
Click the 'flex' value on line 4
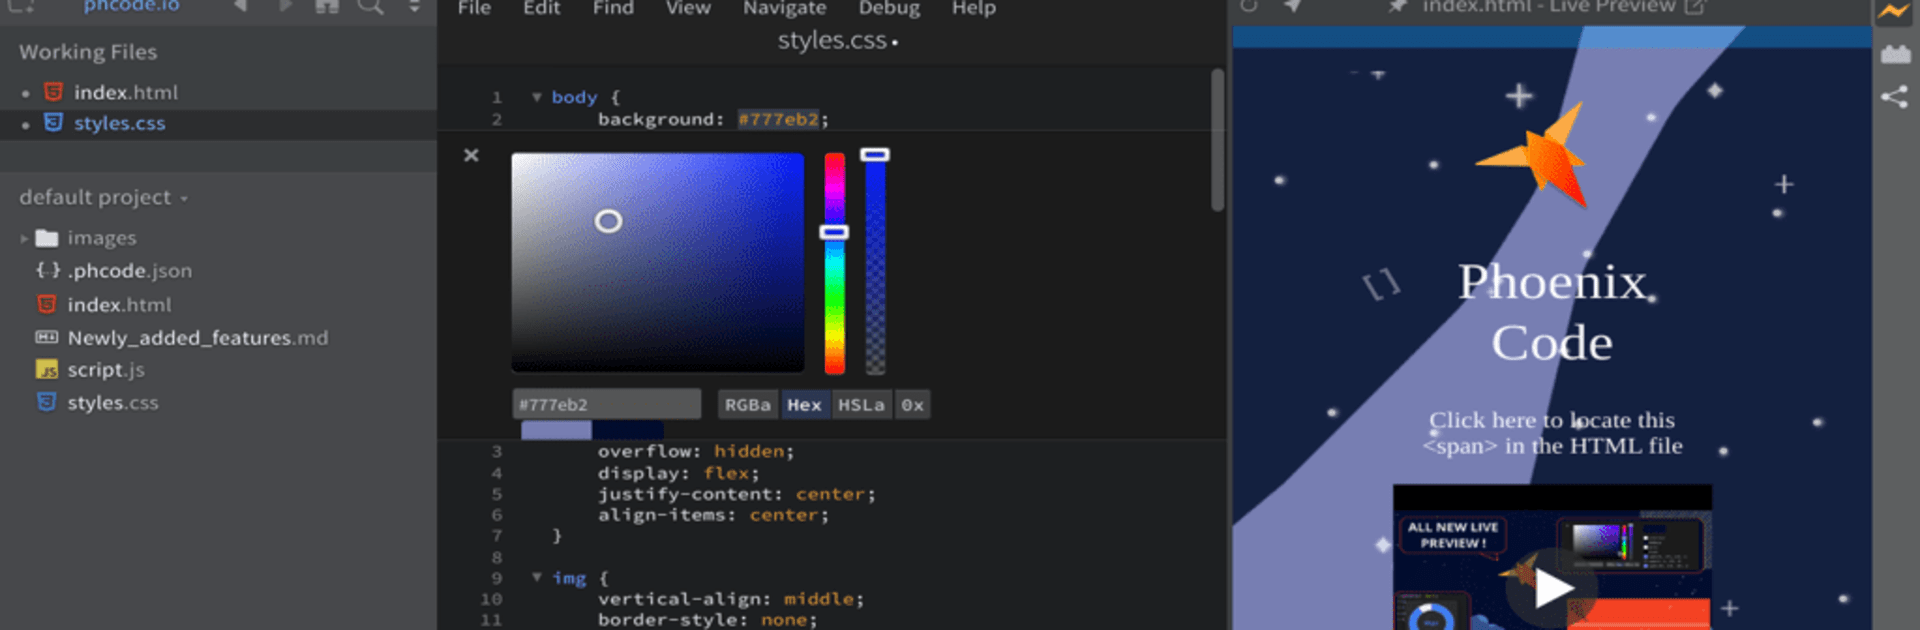point(727,473)
